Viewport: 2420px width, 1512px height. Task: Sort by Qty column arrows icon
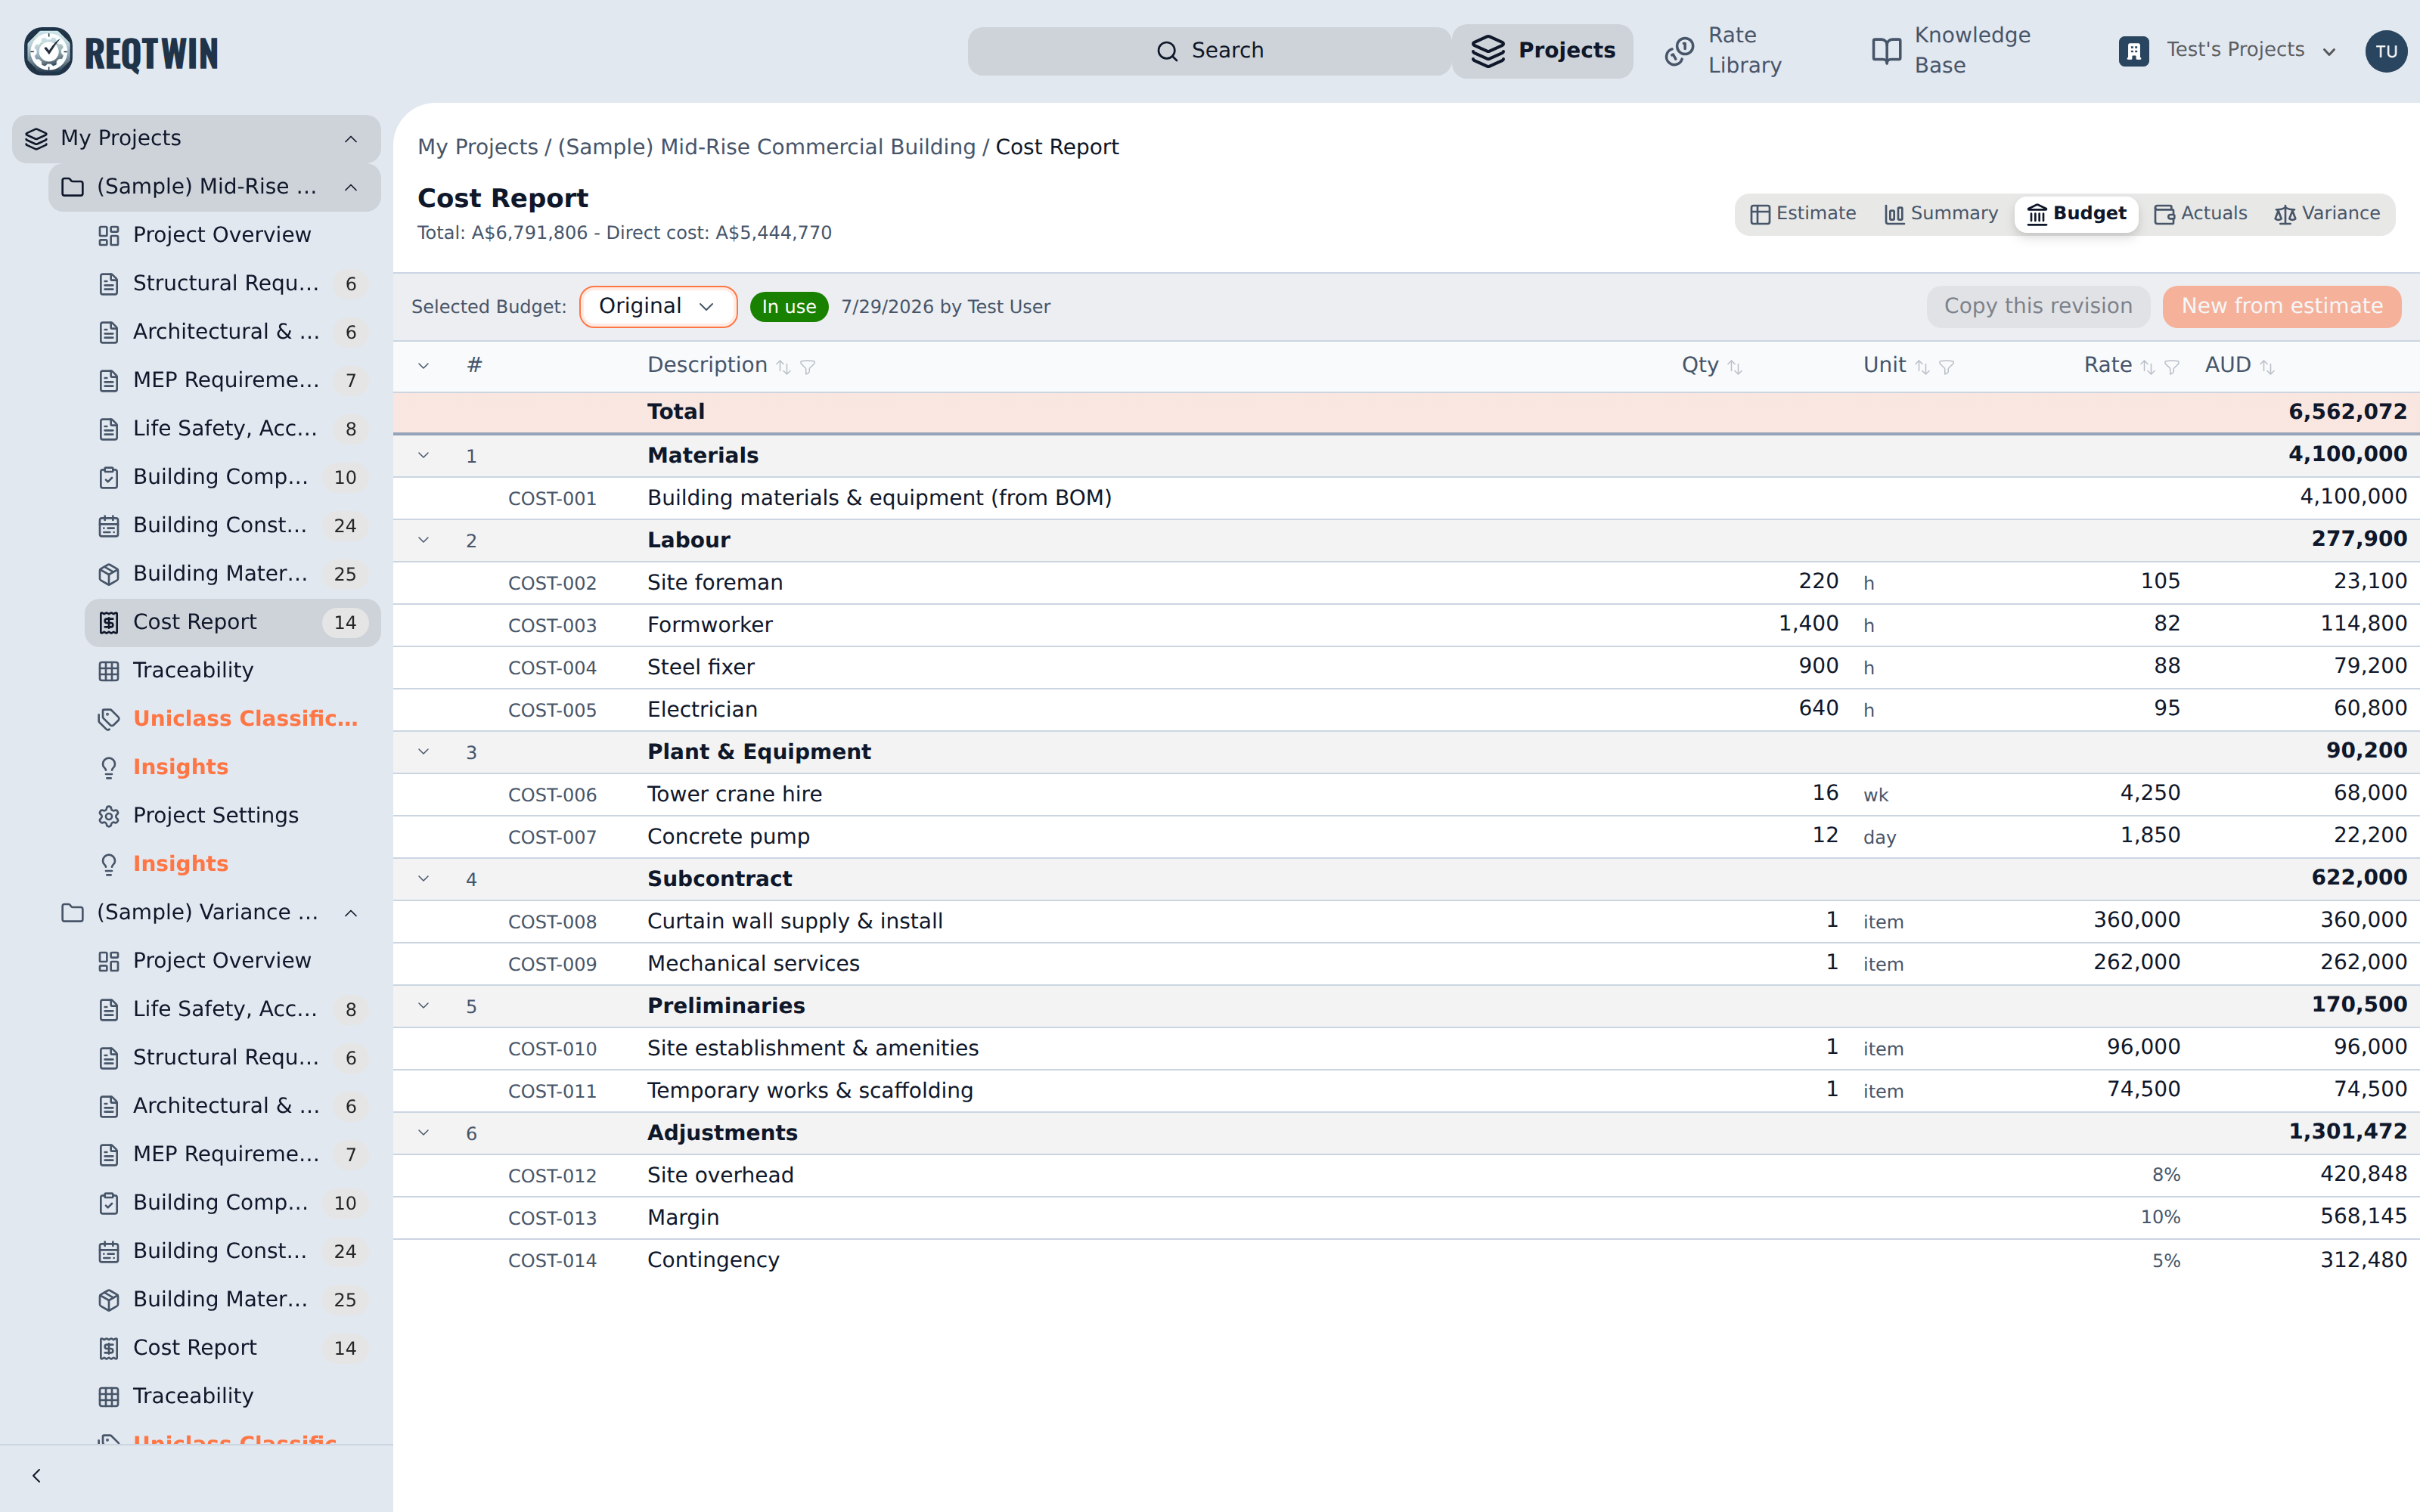(1735, 367)
